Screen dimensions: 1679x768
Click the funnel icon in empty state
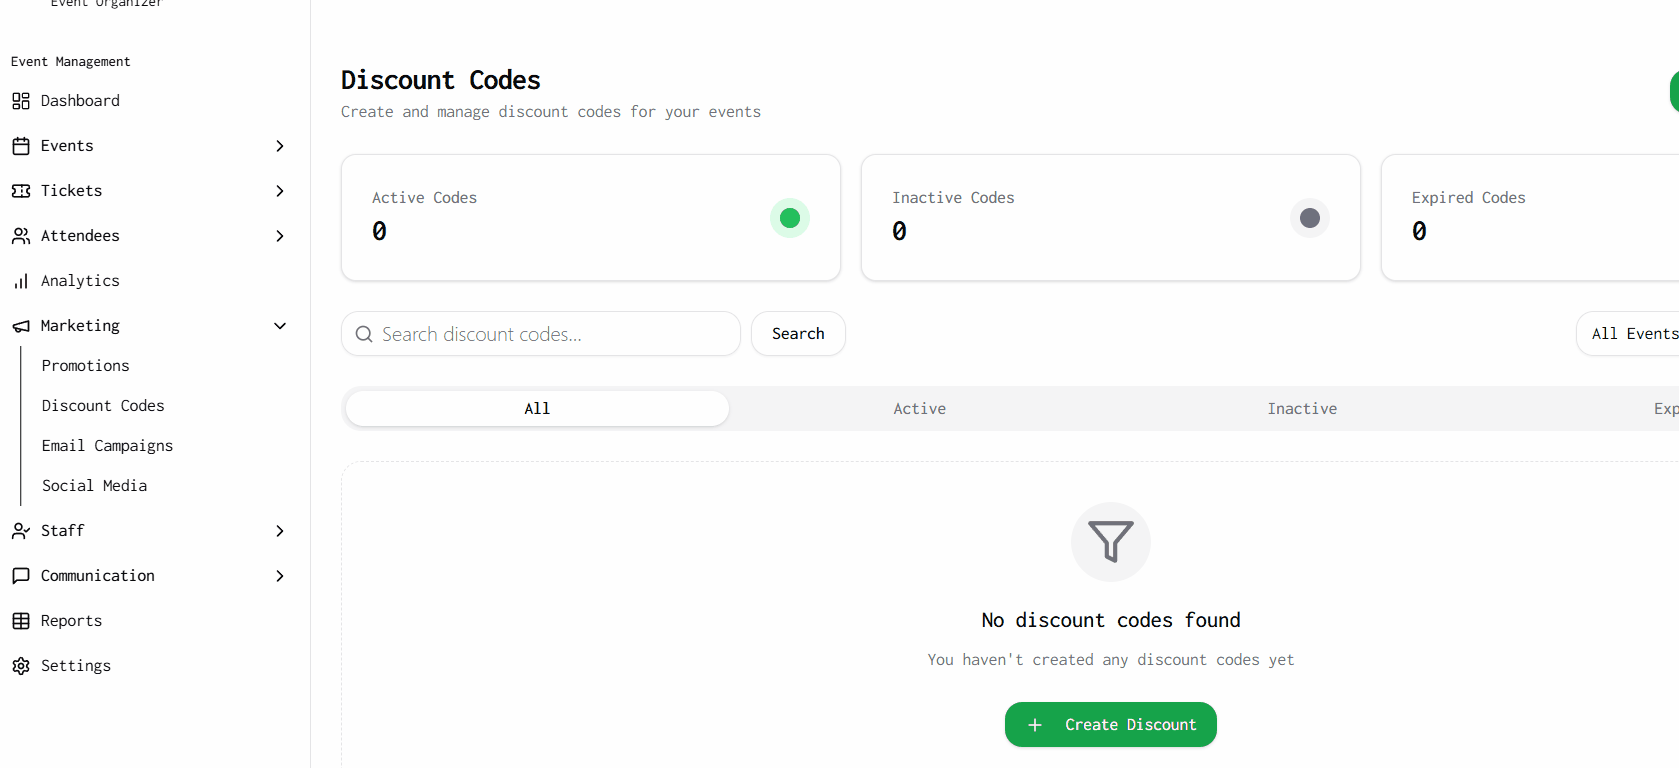click(x=1110, y=542)
